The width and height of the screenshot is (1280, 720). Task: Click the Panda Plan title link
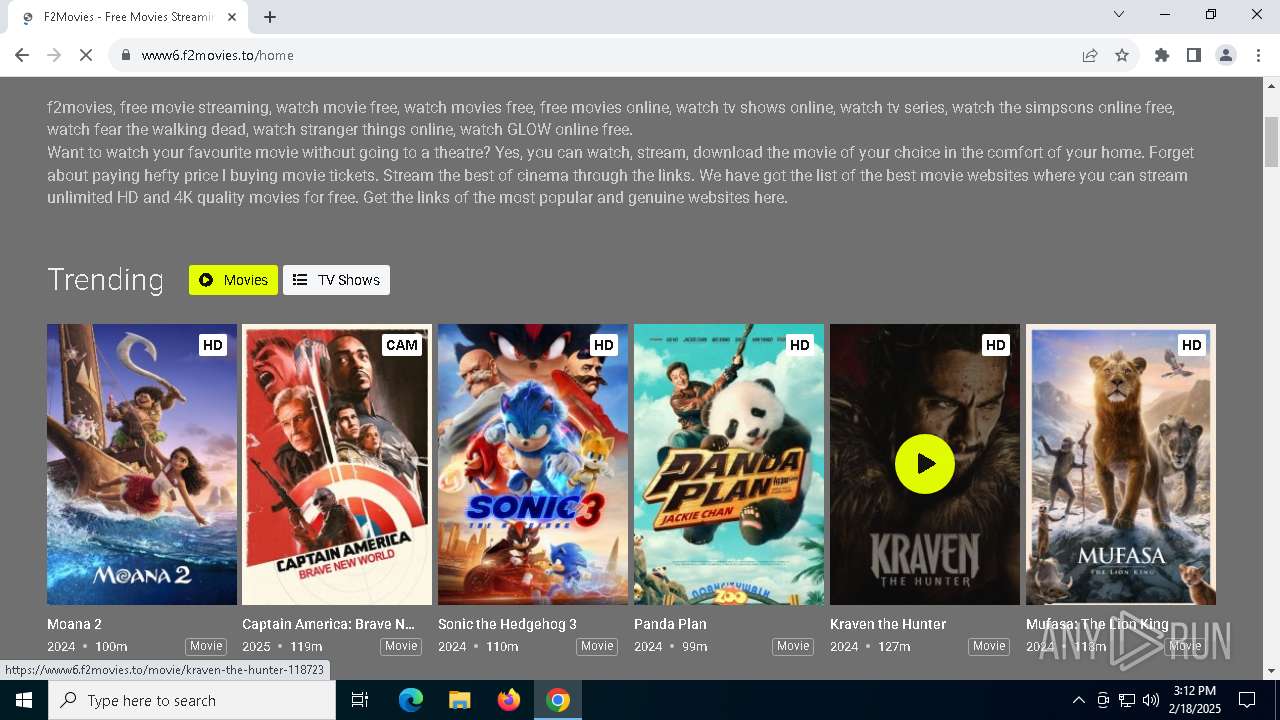(671, 624)
